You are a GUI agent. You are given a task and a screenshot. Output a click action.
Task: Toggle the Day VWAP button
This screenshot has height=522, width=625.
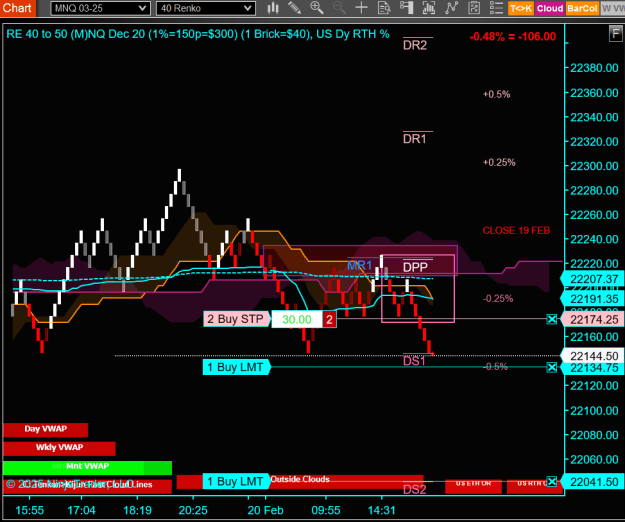pos(45,430)
